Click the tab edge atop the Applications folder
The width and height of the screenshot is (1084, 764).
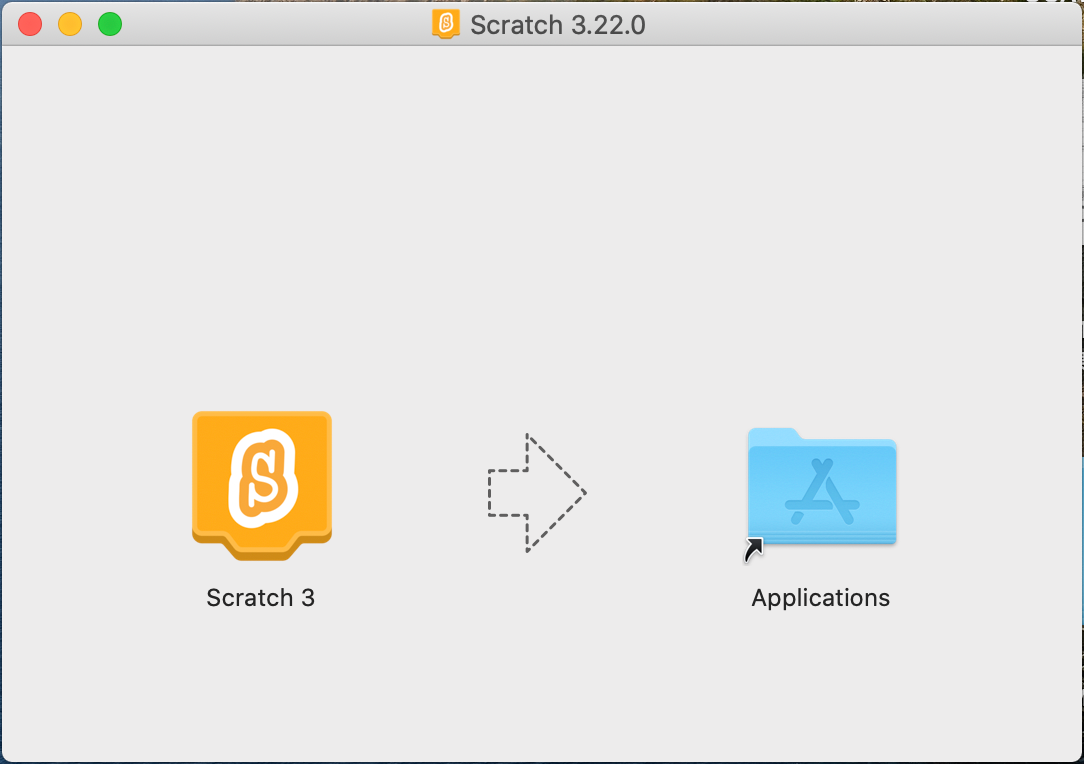pos(774,436)
